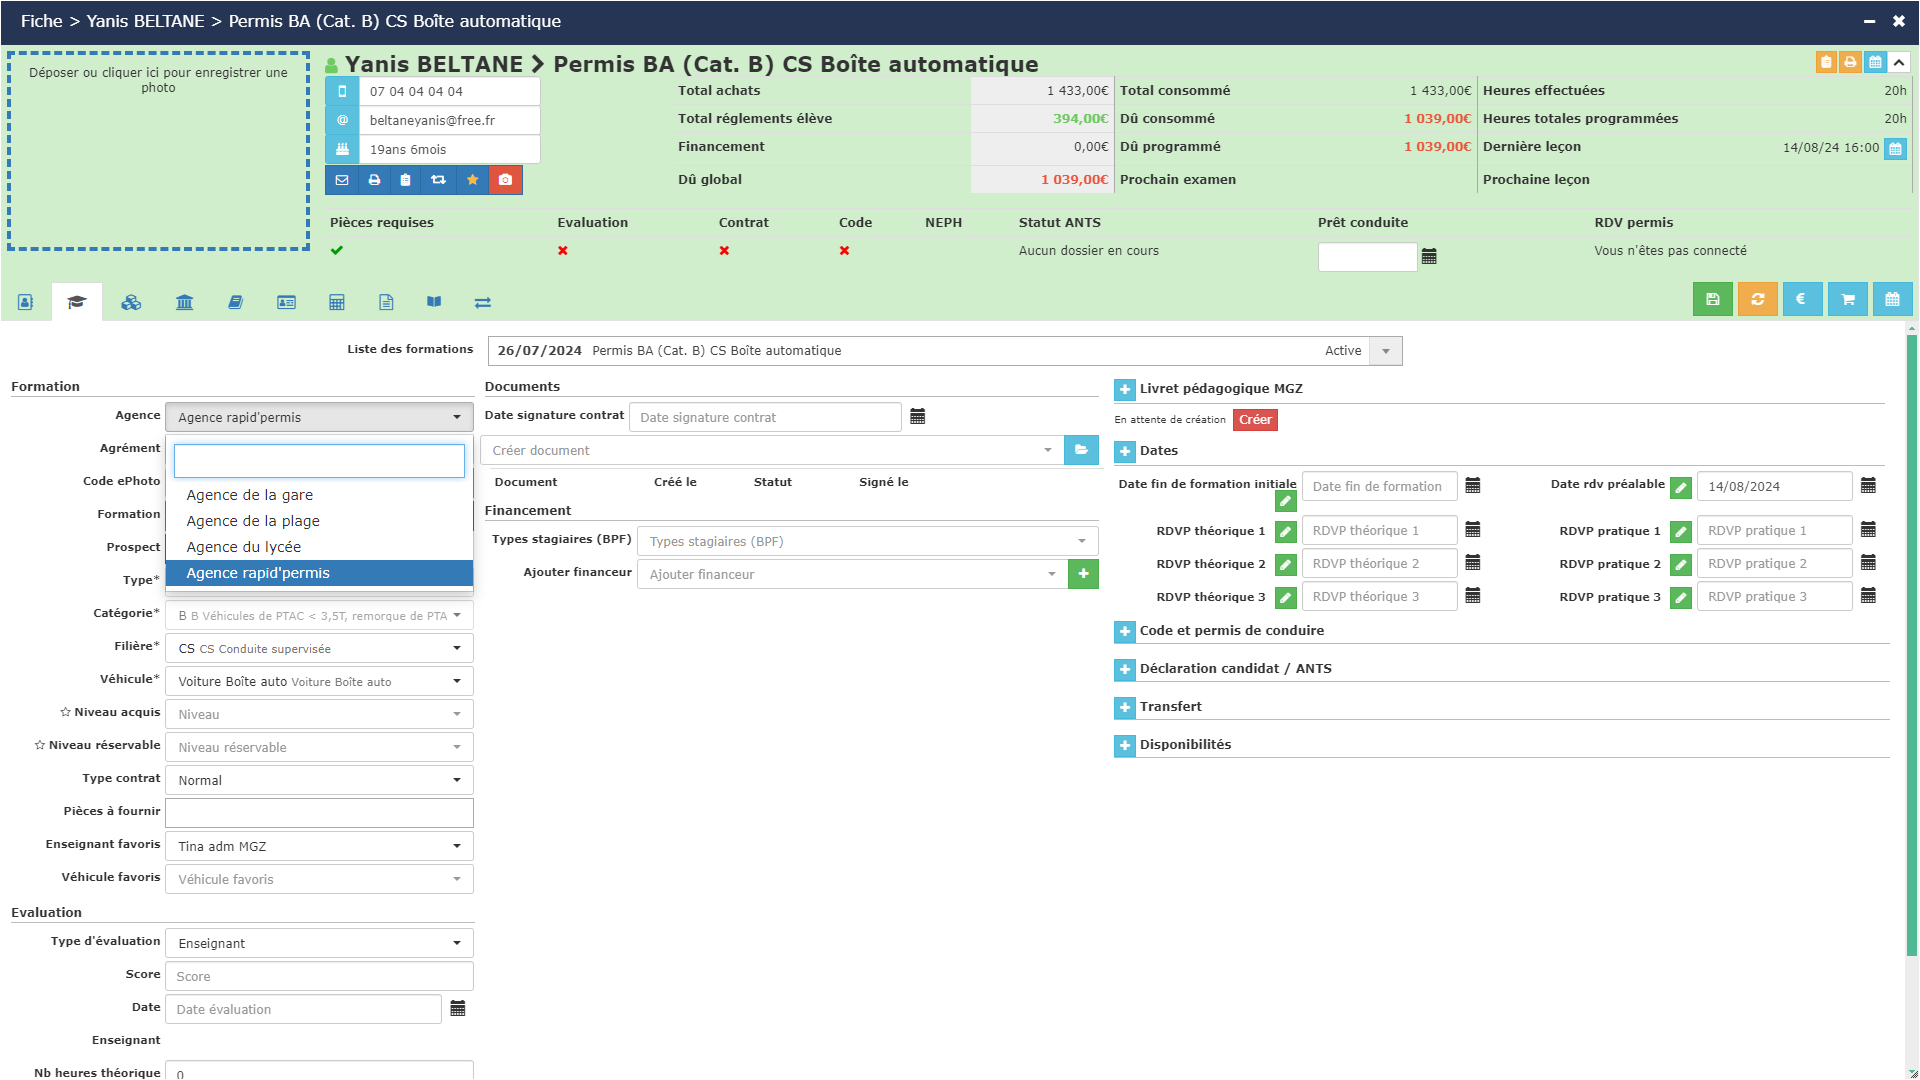Screen dimensions: 1920x1080
Task: Open the Date évaluation calendar picker
Action: 458,1009
